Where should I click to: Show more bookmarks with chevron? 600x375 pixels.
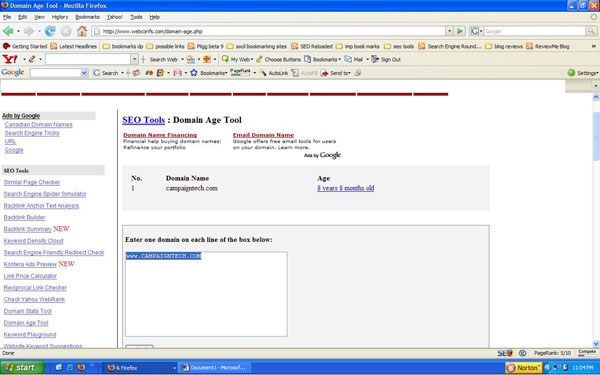point(594,46)
